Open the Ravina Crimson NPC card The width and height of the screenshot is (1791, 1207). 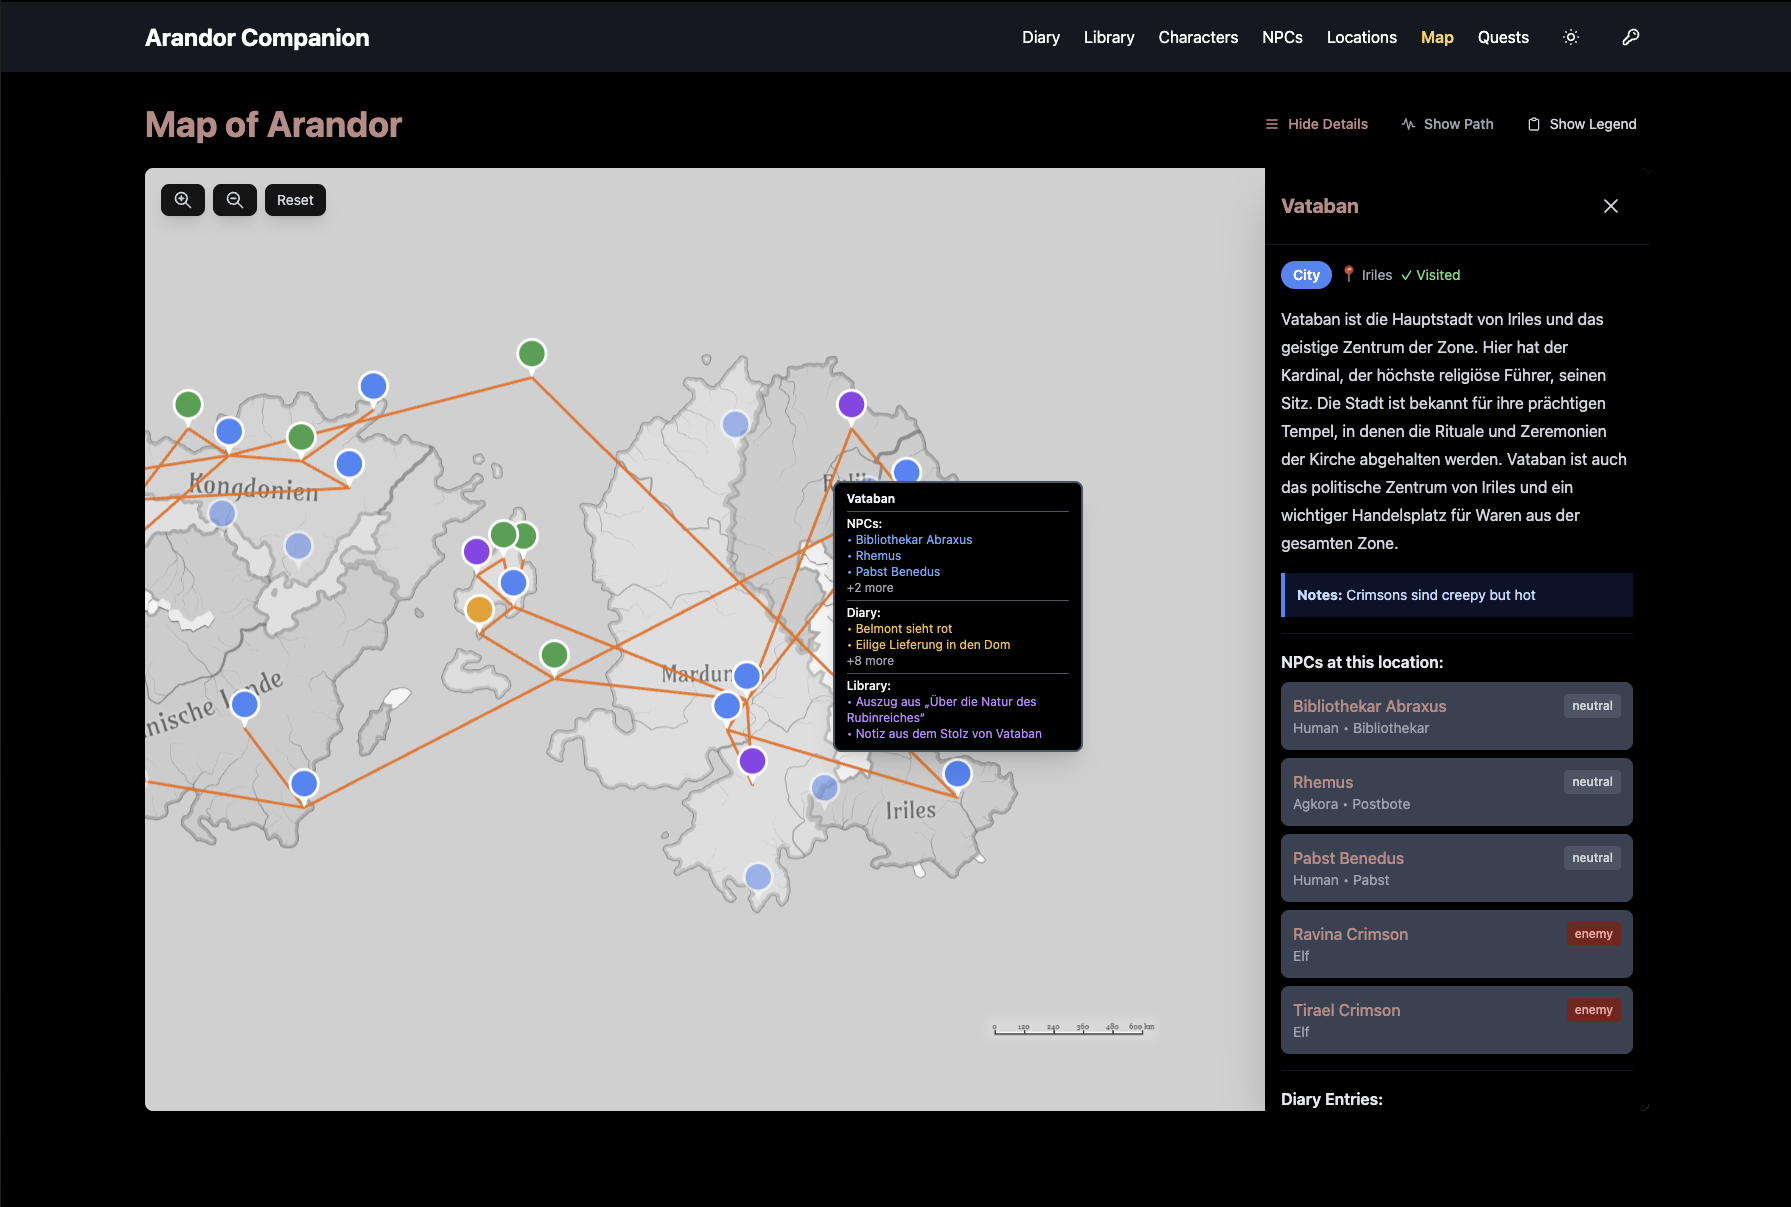pyautogui.click(x=1456, y=944)
